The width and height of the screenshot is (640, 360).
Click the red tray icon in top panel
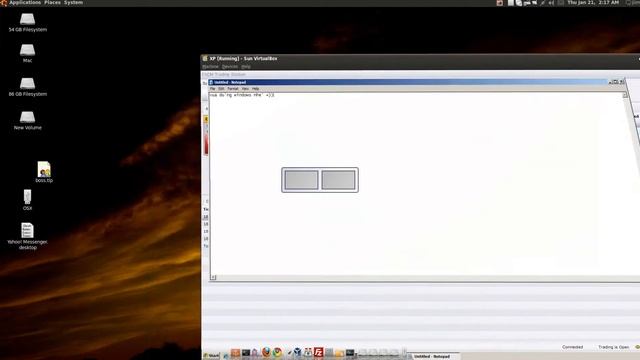point(500,2)
